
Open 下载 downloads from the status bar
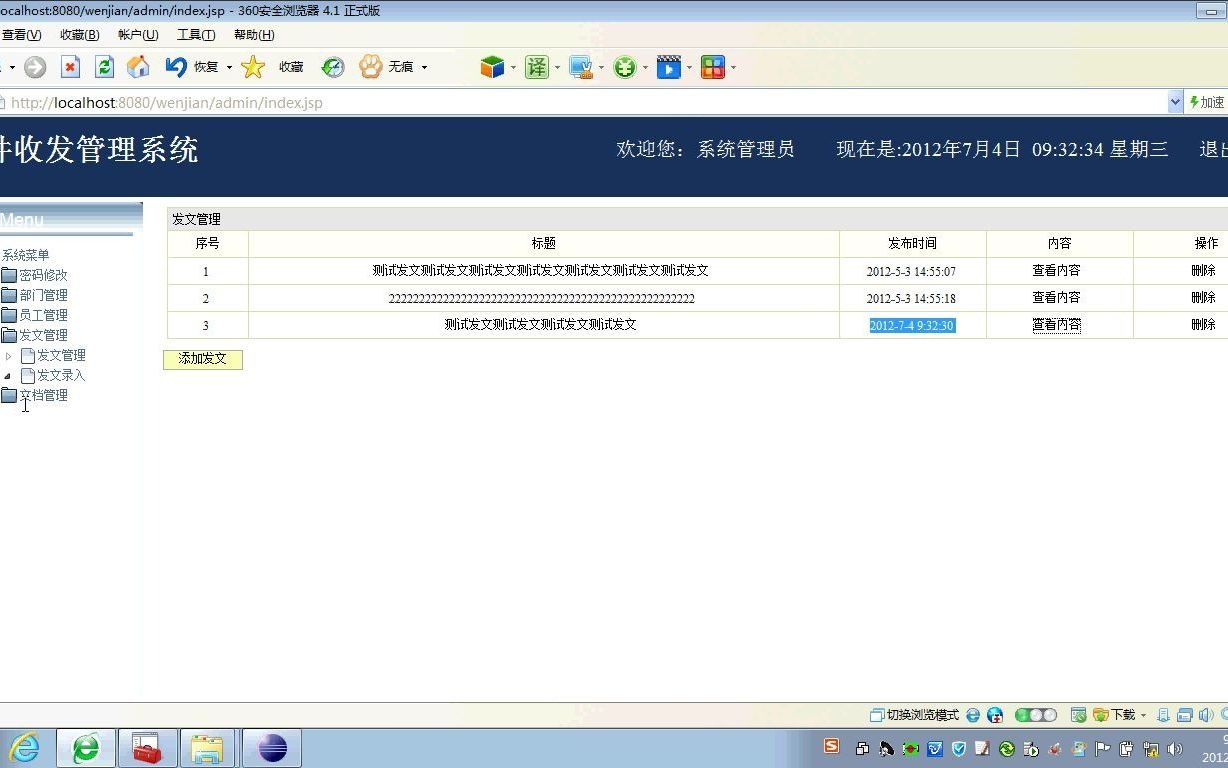click(1117, 715)
